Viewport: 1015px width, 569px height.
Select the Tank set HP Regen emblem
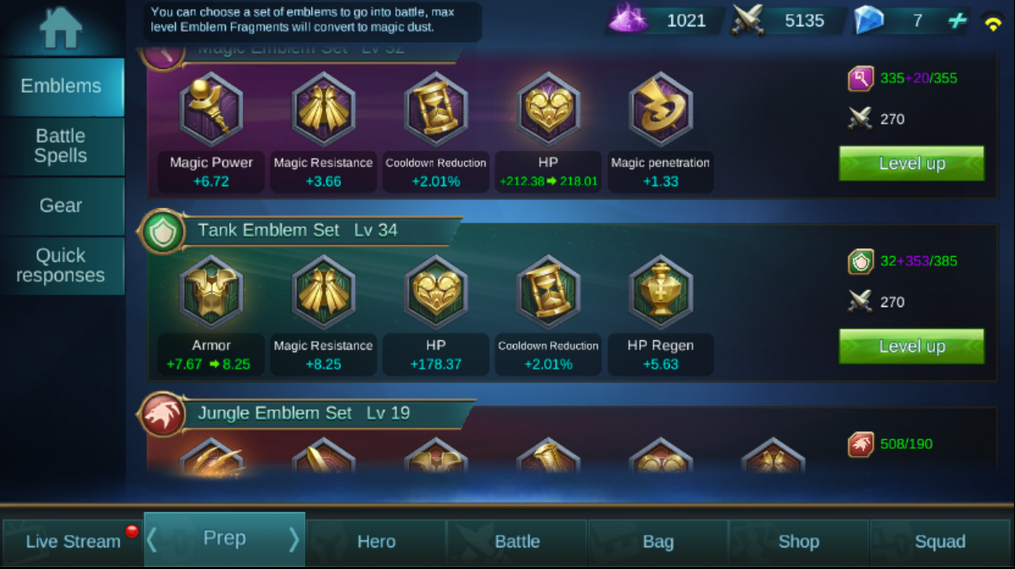[660, 292]
